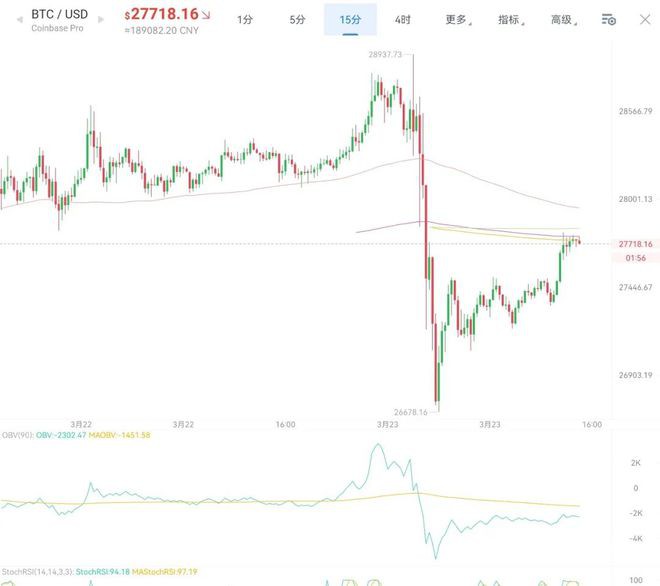Expand the 高级 advanced dropdown

(566, 19)
